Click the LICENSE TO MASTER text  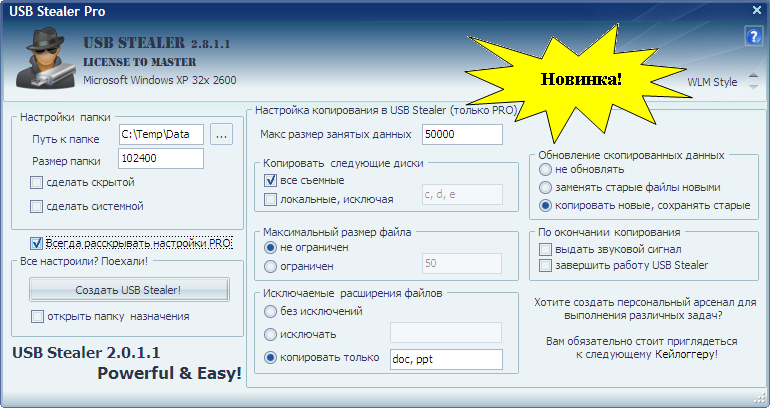[x=139, y=62]
